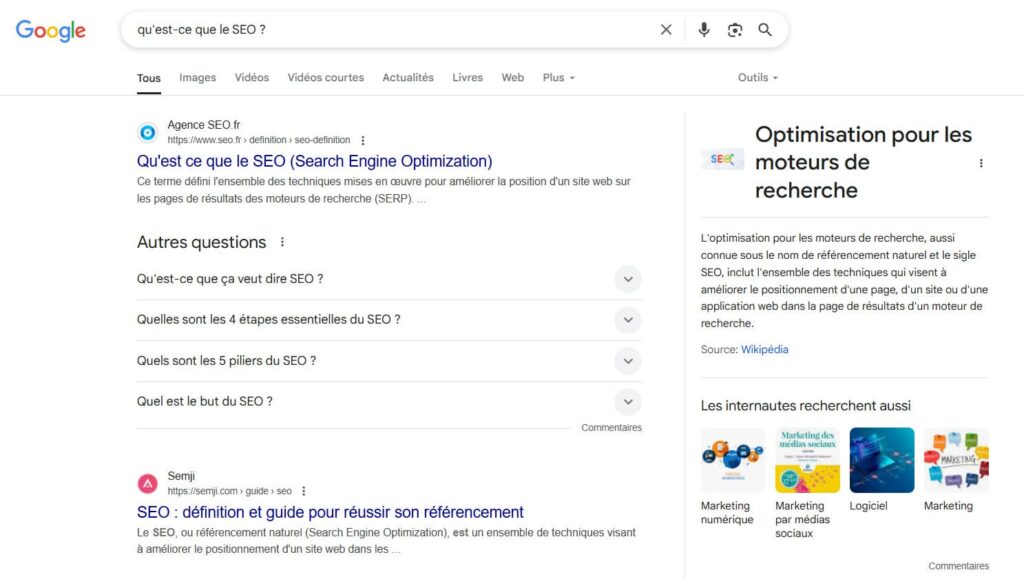Click the Agence SEO.fr site name
1024x579 pixels.
[x=204, y=125]
